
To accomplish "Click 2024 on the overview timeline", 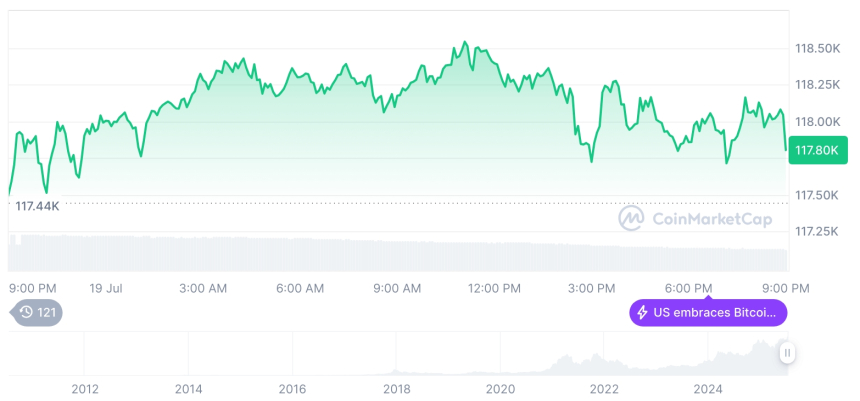I will point(708,388).
